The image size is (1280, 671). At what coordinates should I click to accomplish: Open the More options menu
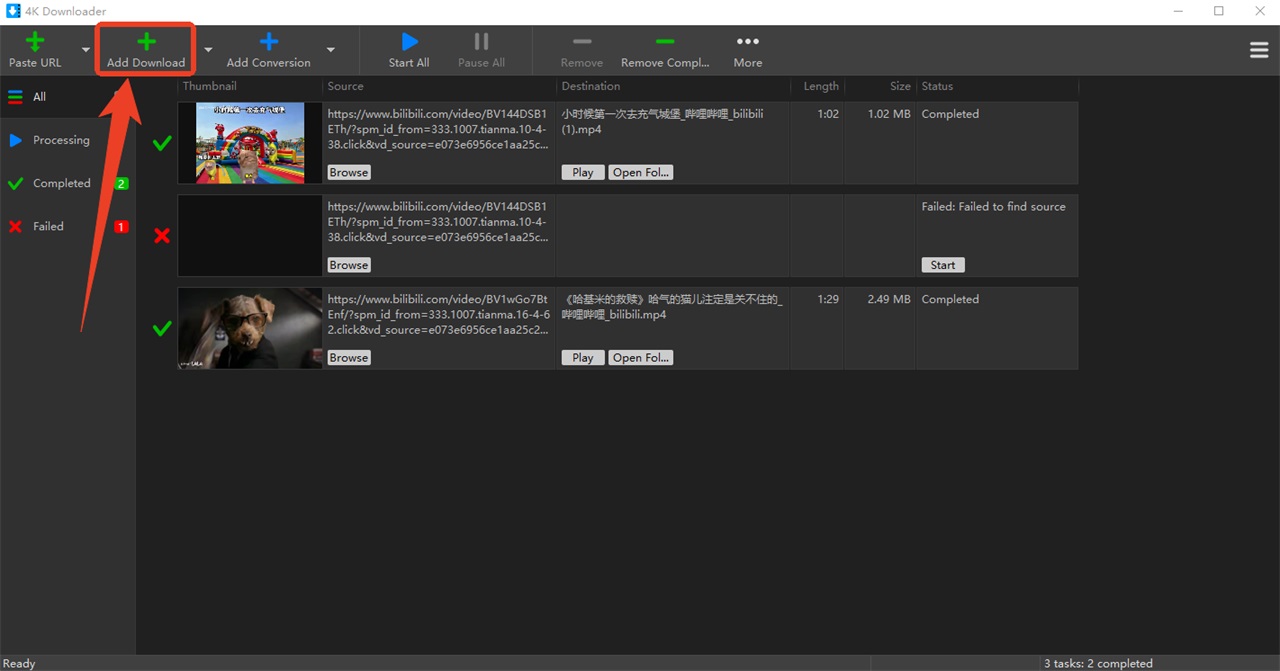pyautogui.click(x=748, y=50)
